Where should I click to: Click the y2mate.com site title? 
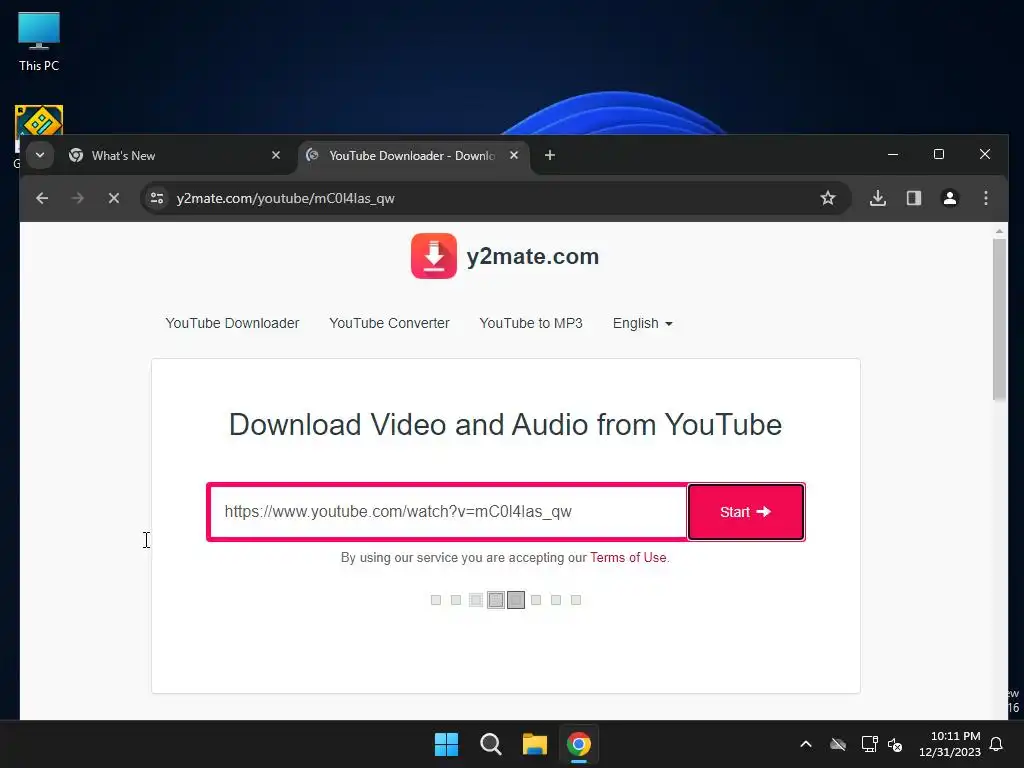click(532, 257)
